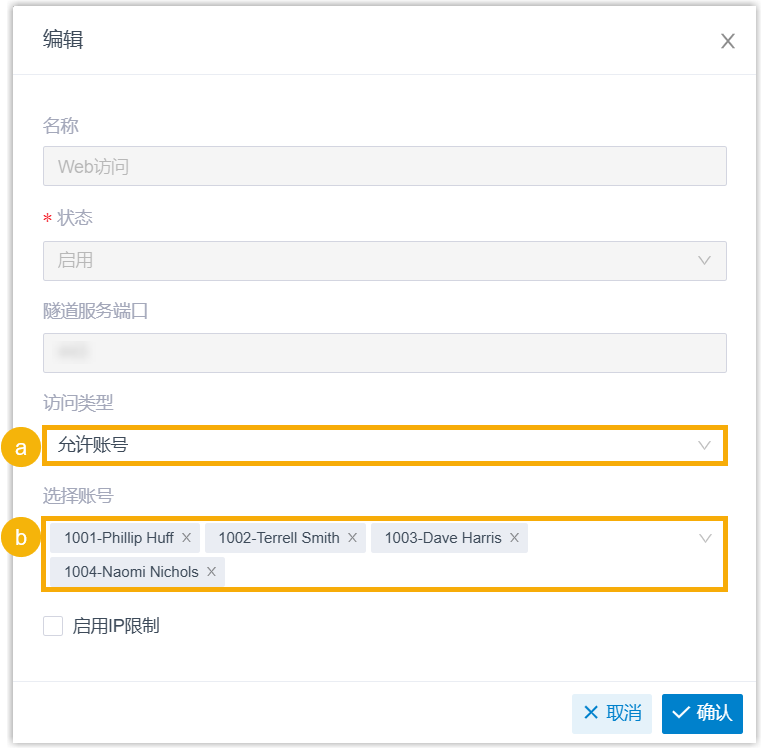
Task: Select the 允许账号 text in 访问类型
Action: pos(93,445)
